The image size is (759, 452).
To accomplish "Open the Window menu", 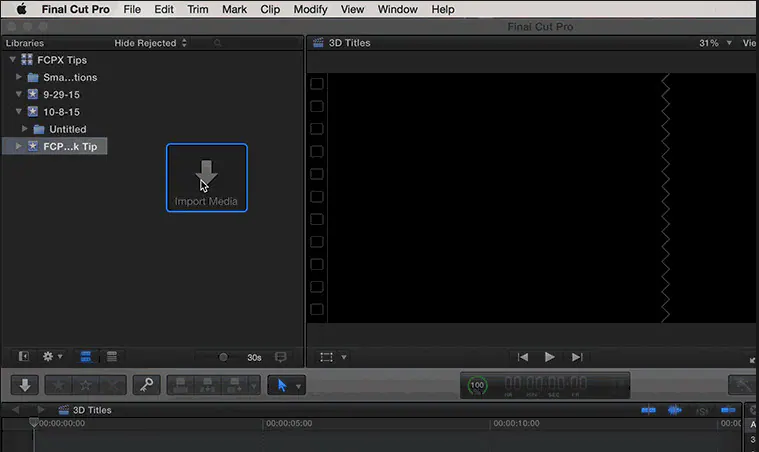I will [397, 9].
